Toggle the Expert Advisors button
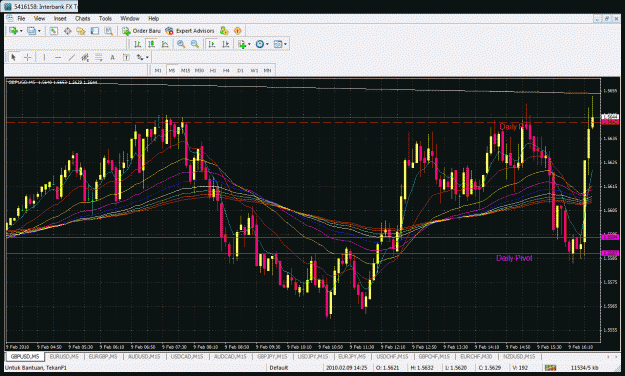 coord(190,31)
